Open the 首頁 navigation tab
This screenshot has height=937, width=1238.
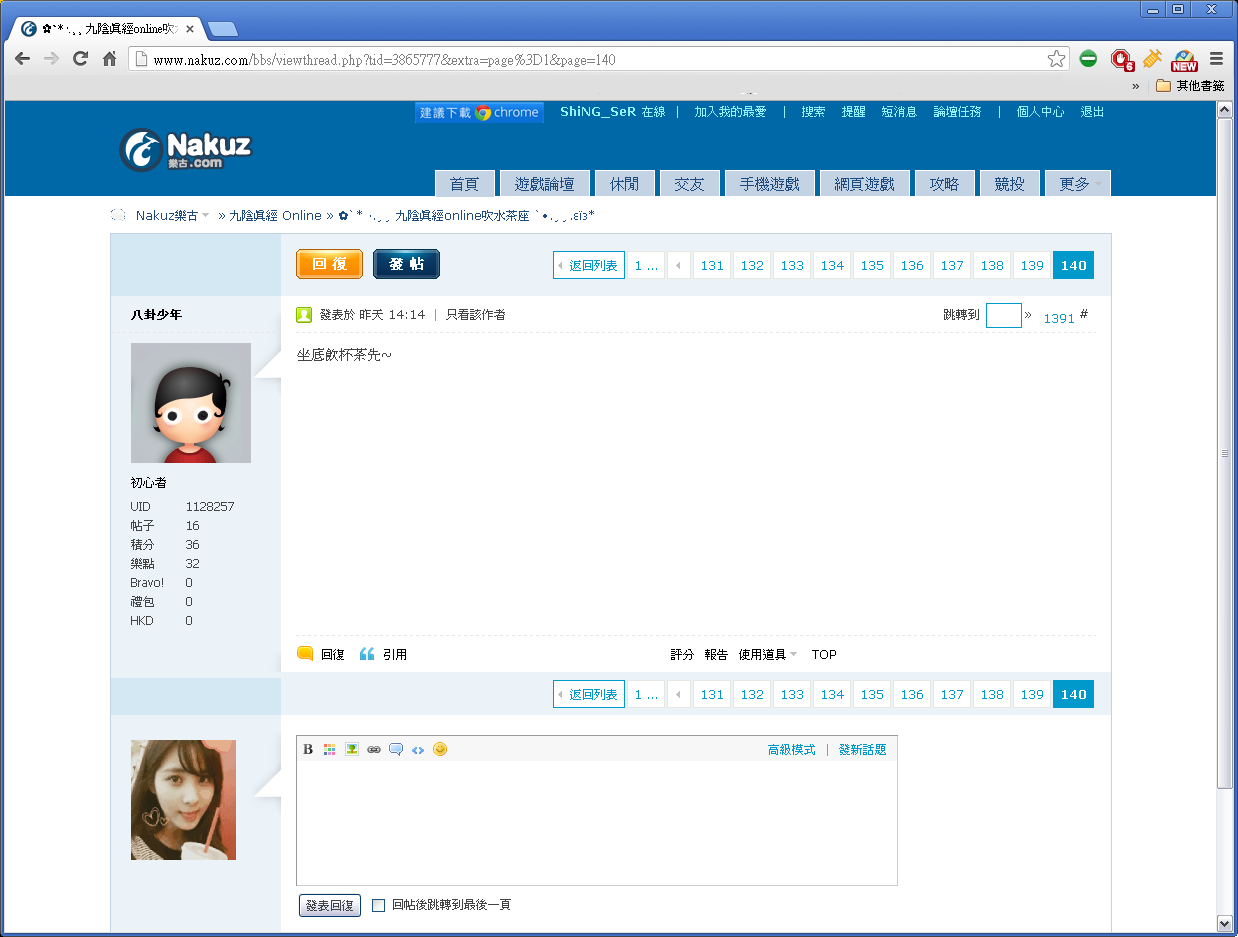(x=464, y=184)
